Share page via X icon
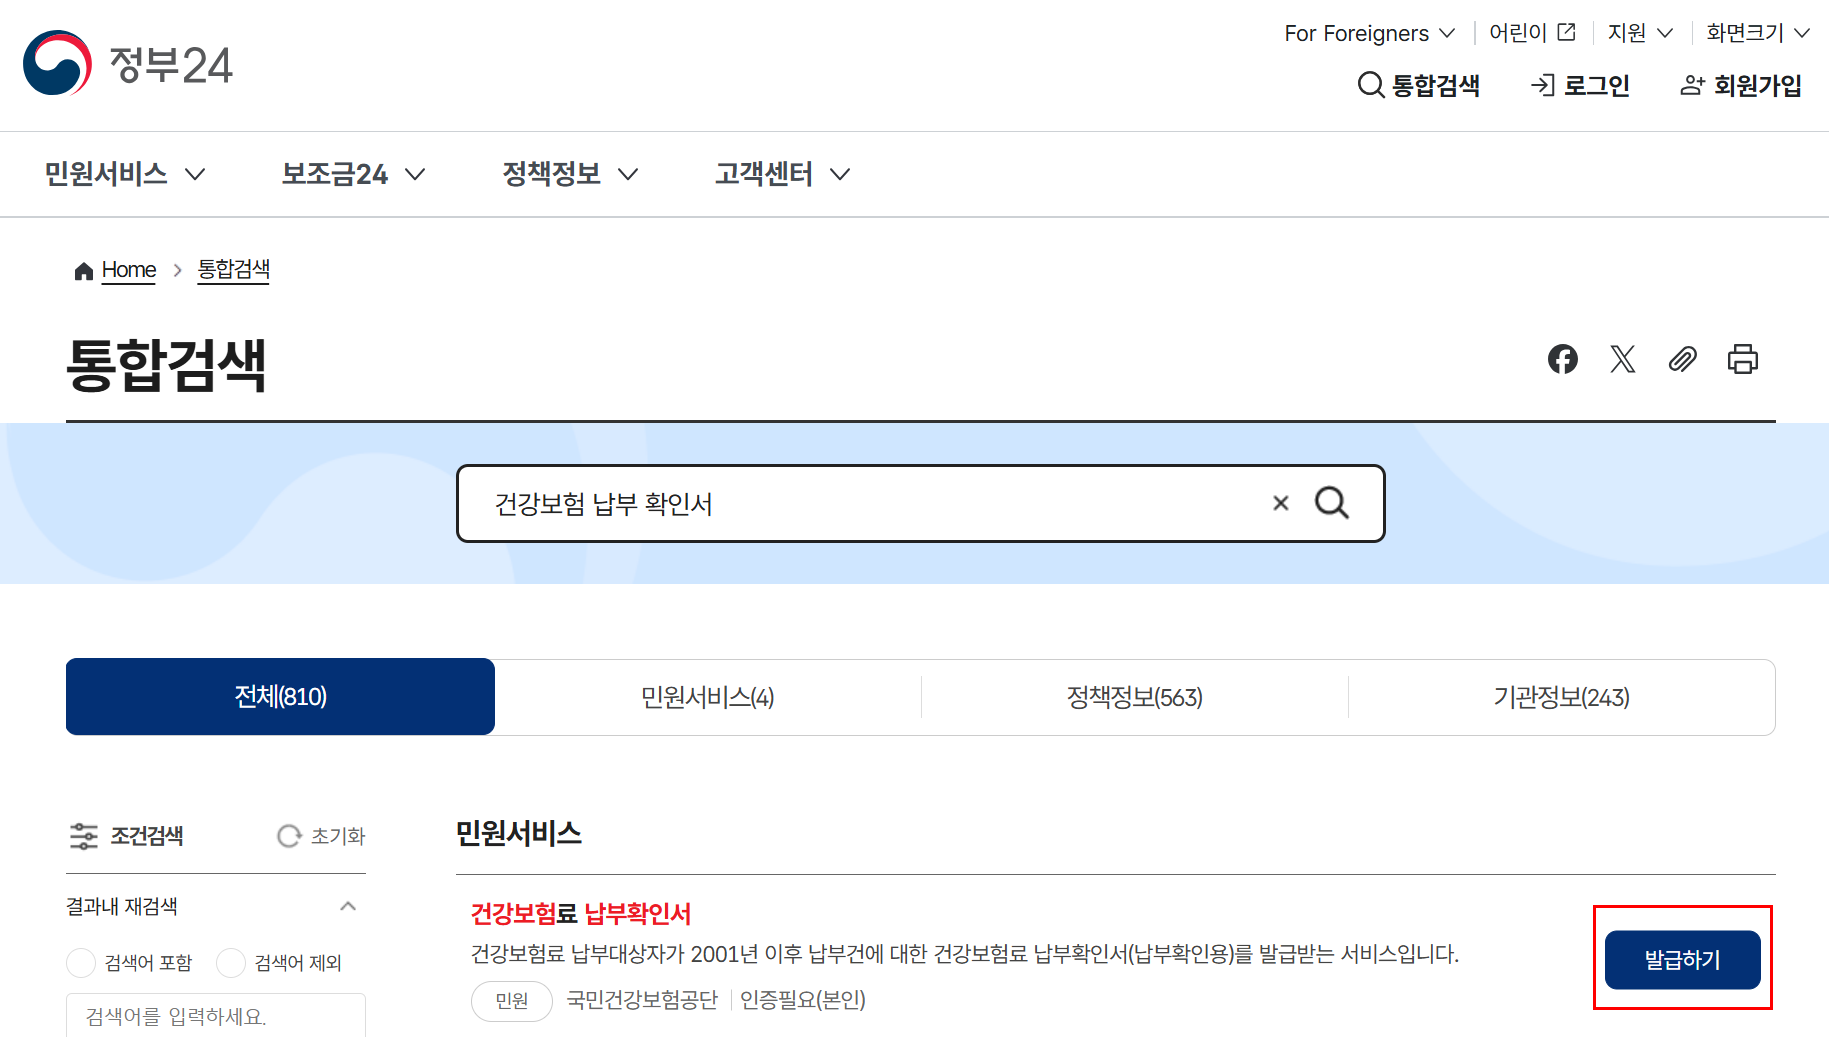 [x=1622, y=359]
